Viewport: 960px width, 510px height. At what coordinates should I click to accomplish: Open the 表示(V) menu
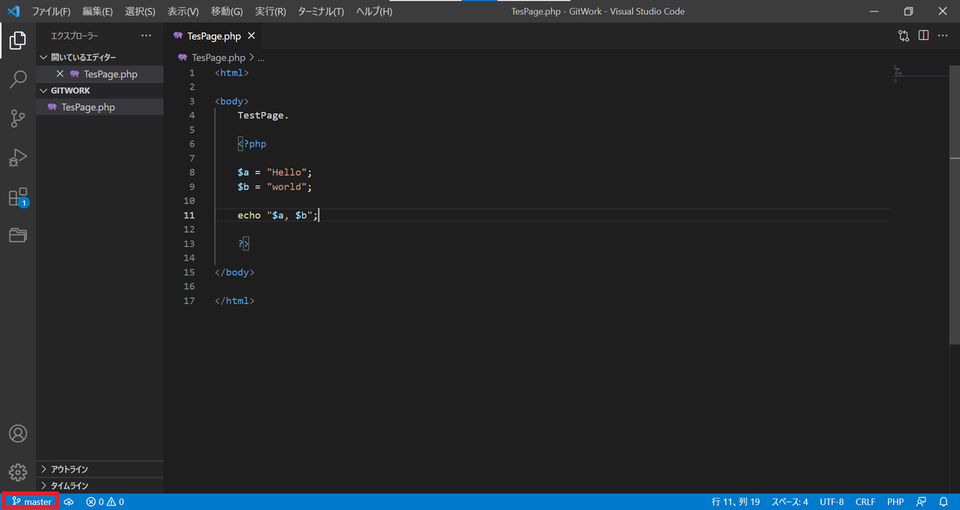(183, 12)
